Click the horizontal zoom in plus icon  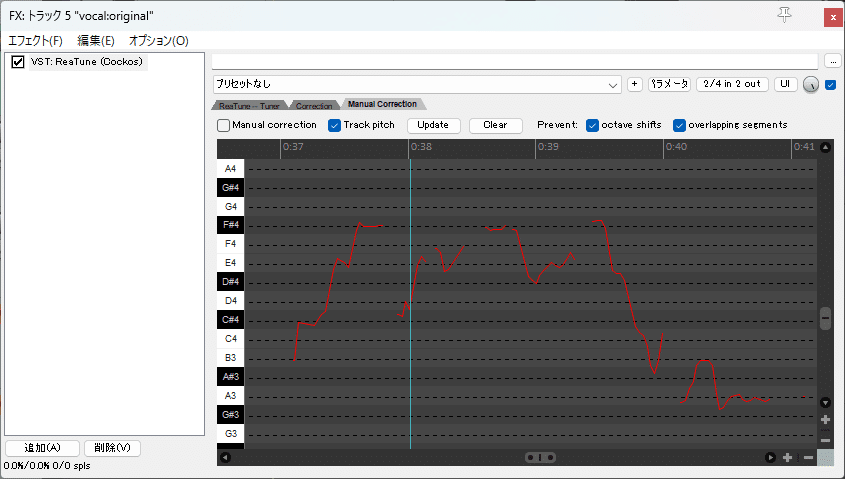click(787, 457)
